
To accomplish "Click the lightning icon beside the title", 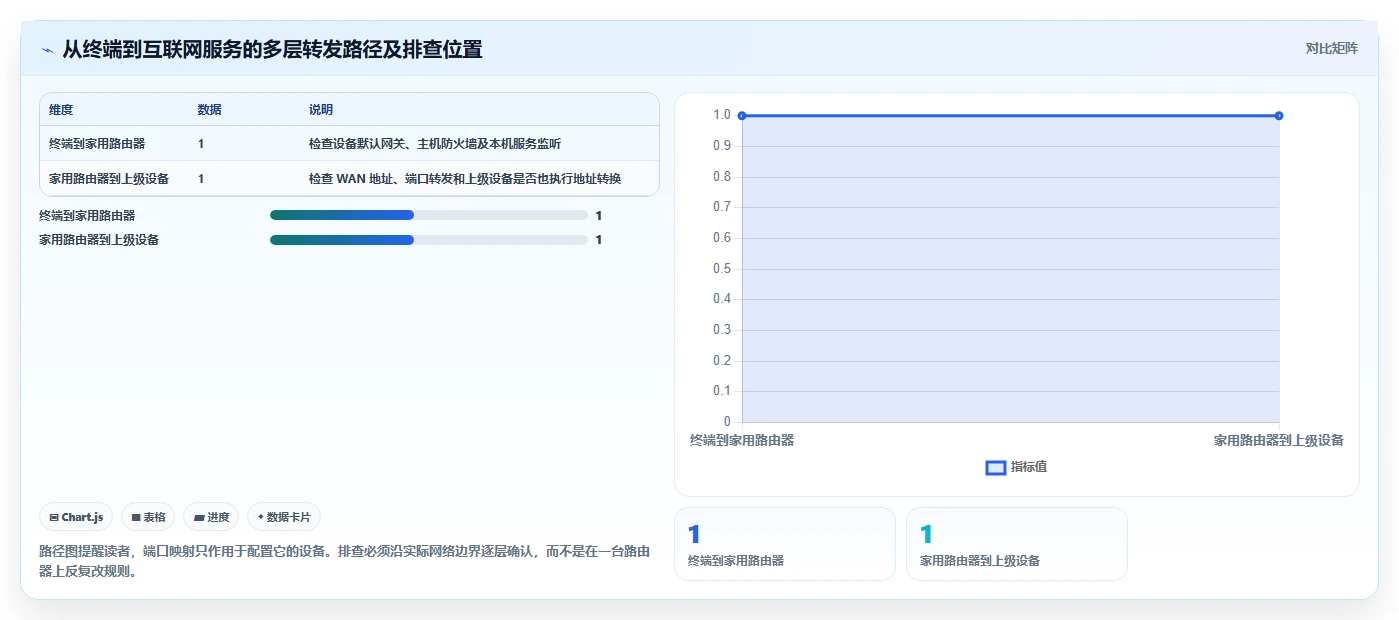I will [47, 49].
